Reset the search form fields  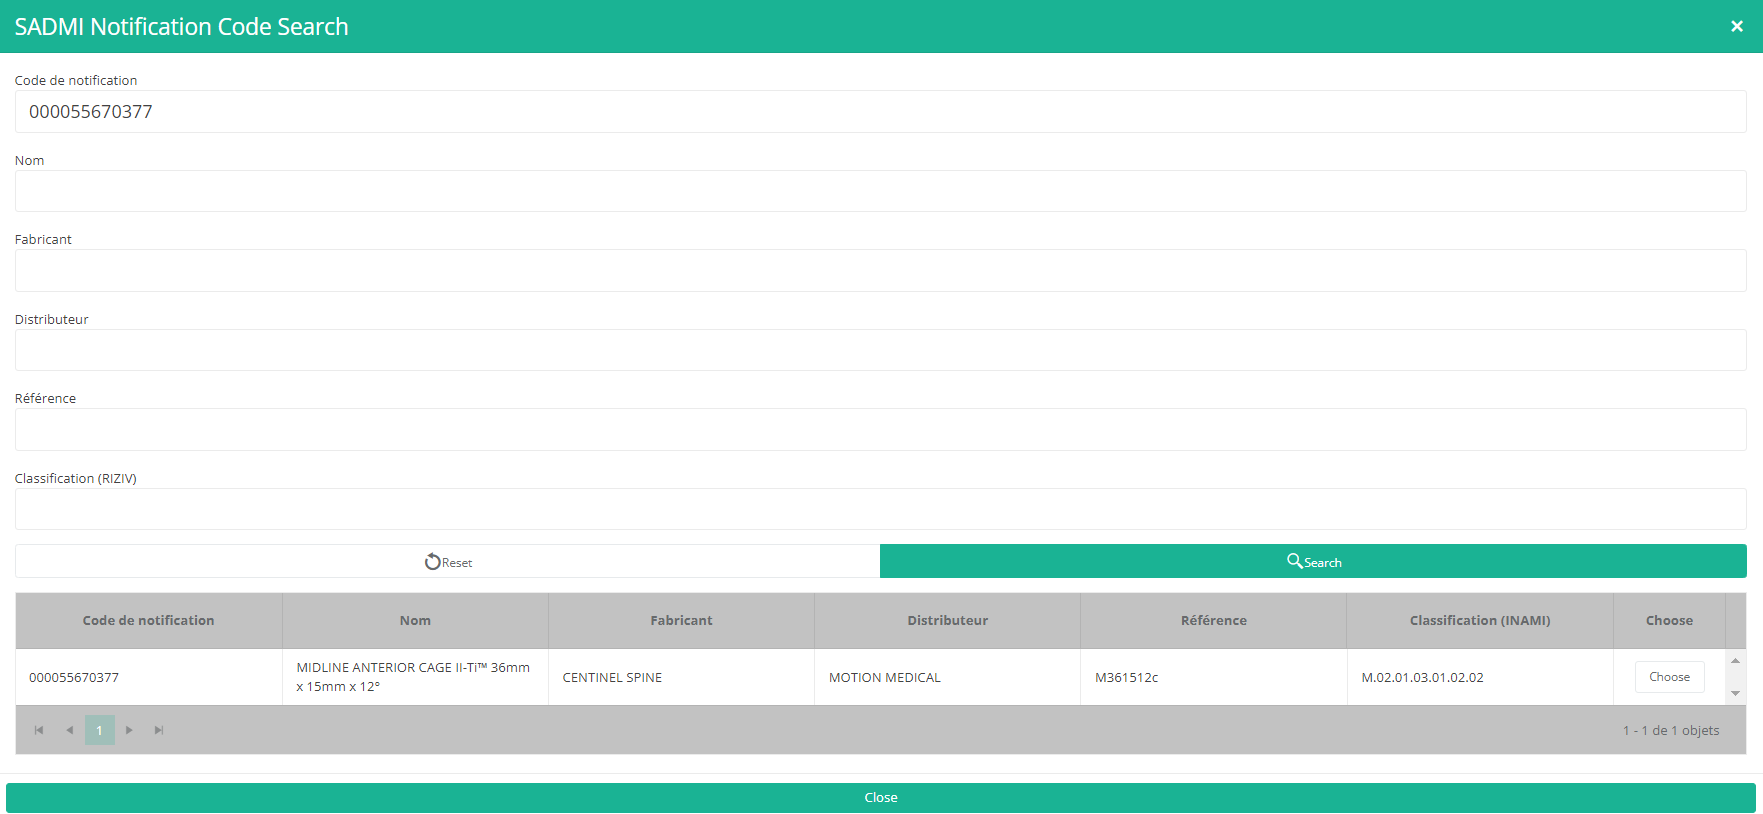[x=447, y=562]
